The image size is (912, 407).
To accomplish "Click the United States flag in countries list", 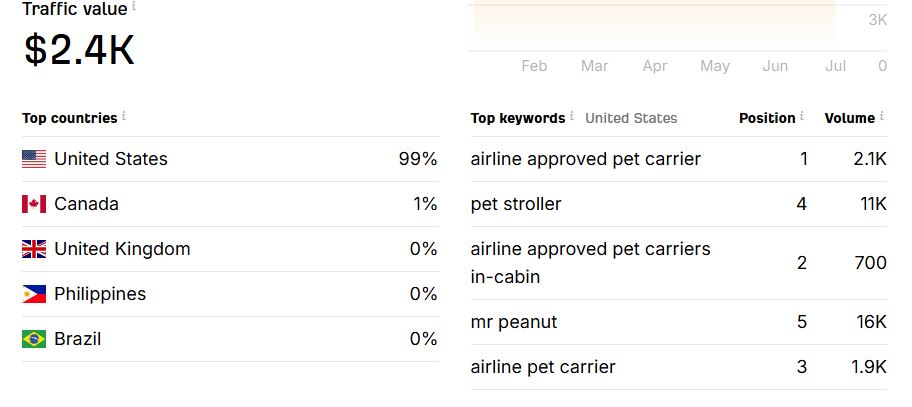I will [x=34, y=159].
